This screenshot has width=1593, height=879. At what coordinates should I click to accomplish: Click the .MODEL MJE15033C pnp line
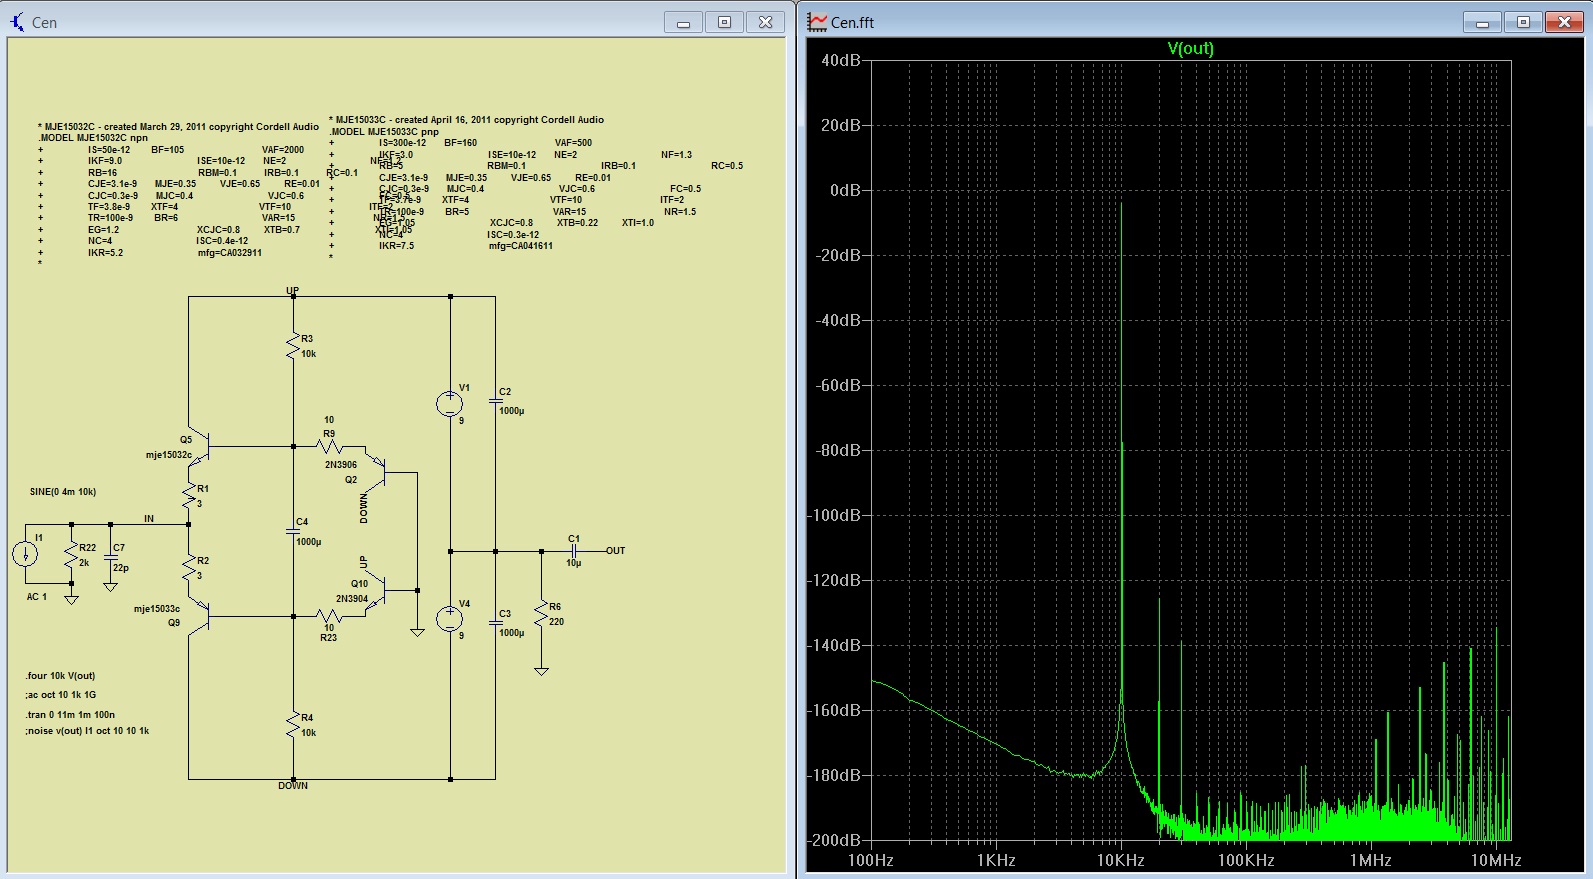coord(384,132)
